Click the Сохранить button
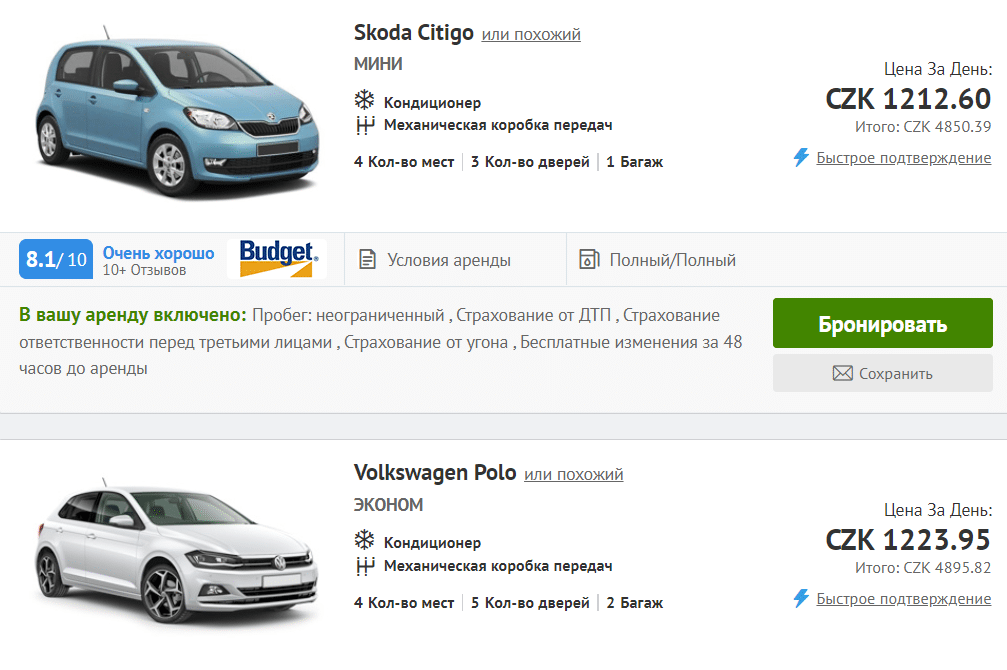Viewport: 1007px width, 670px height. click(882, 373)
